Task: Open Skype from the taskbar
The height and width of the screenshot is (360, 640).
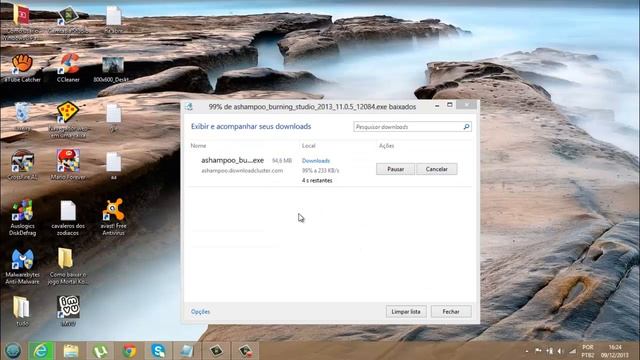Action: [x=158, y=351]
